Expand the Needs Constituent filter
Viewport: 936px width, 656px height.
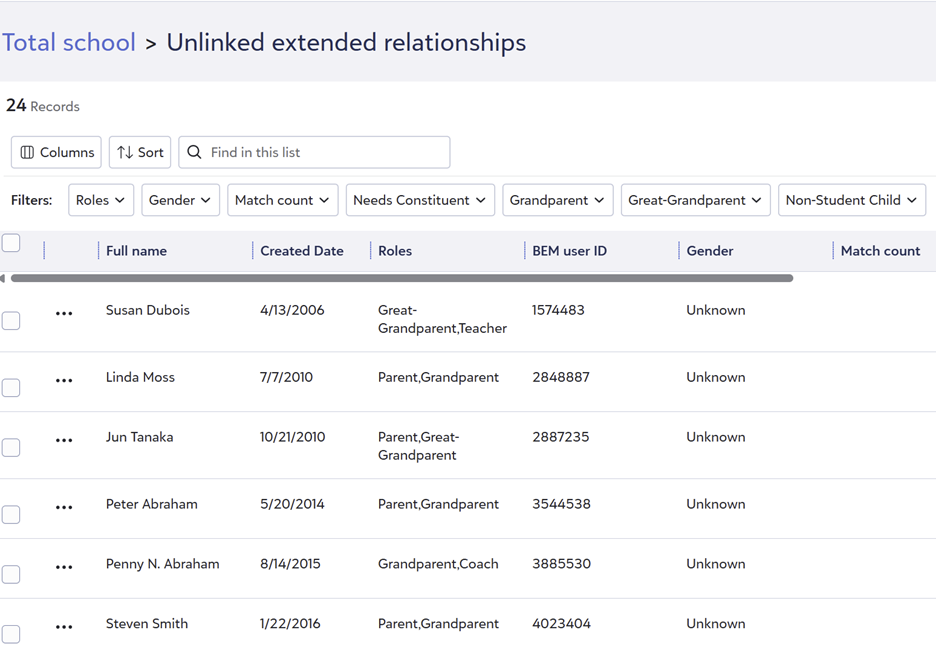click(420, 200)
